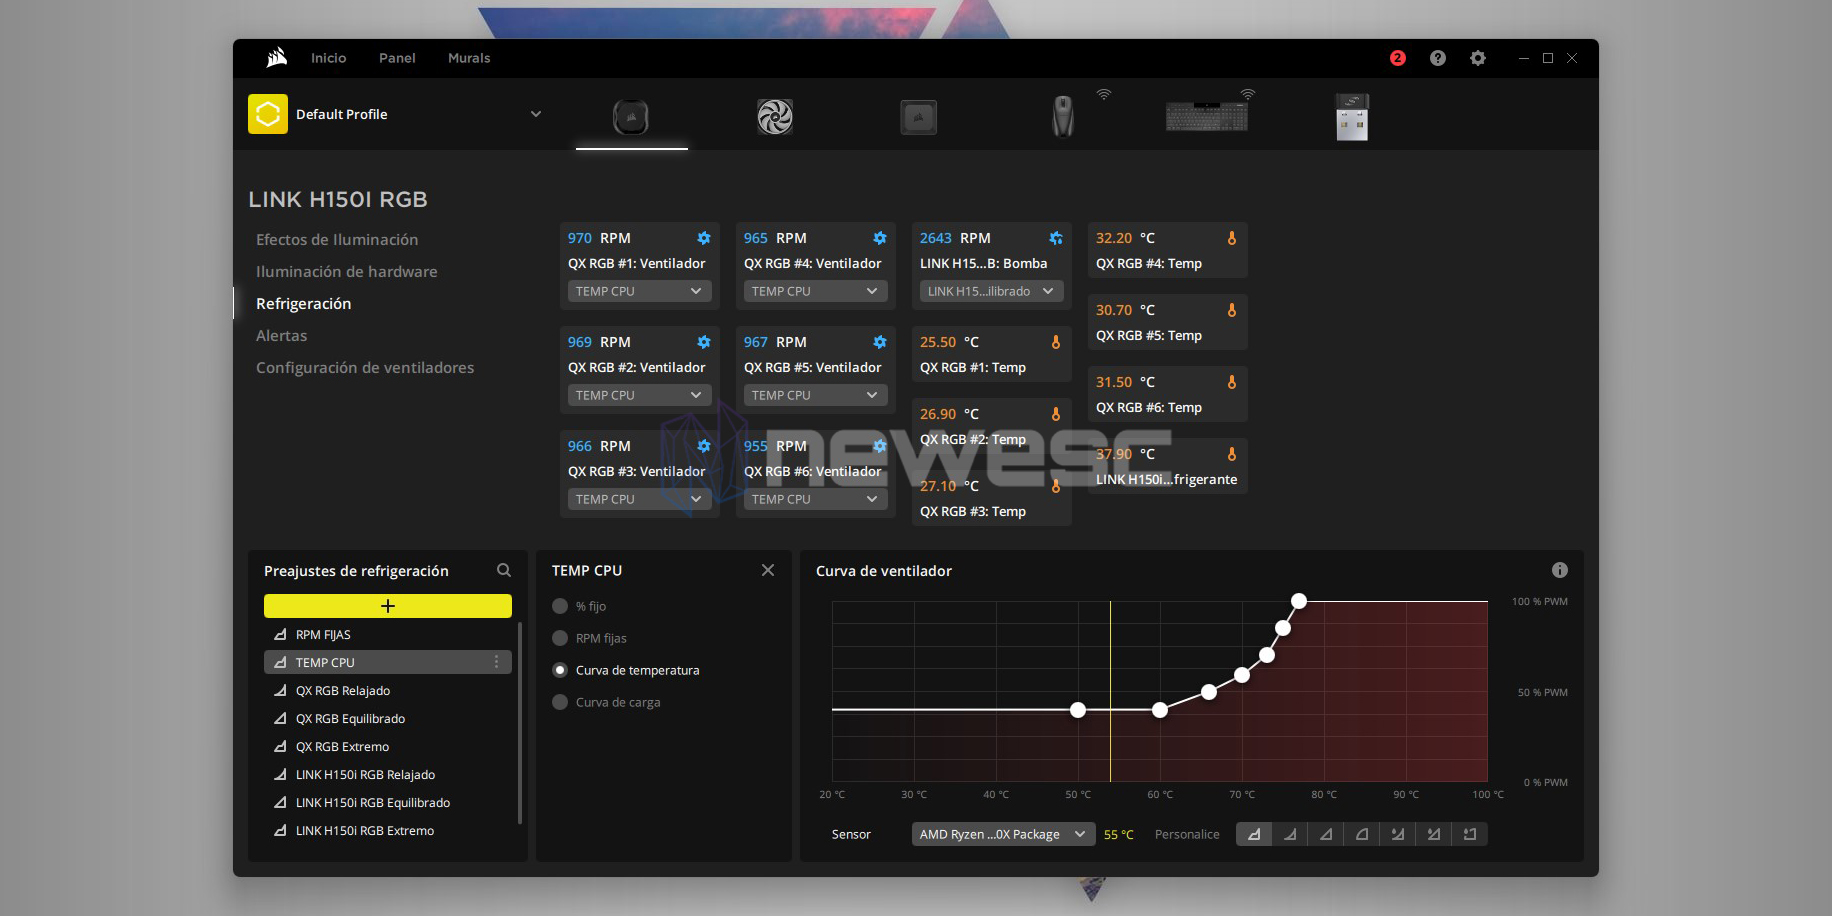Click the Corsair sails logo
Viewport: 1832px width, 916px height.
[x=277, y=57]
